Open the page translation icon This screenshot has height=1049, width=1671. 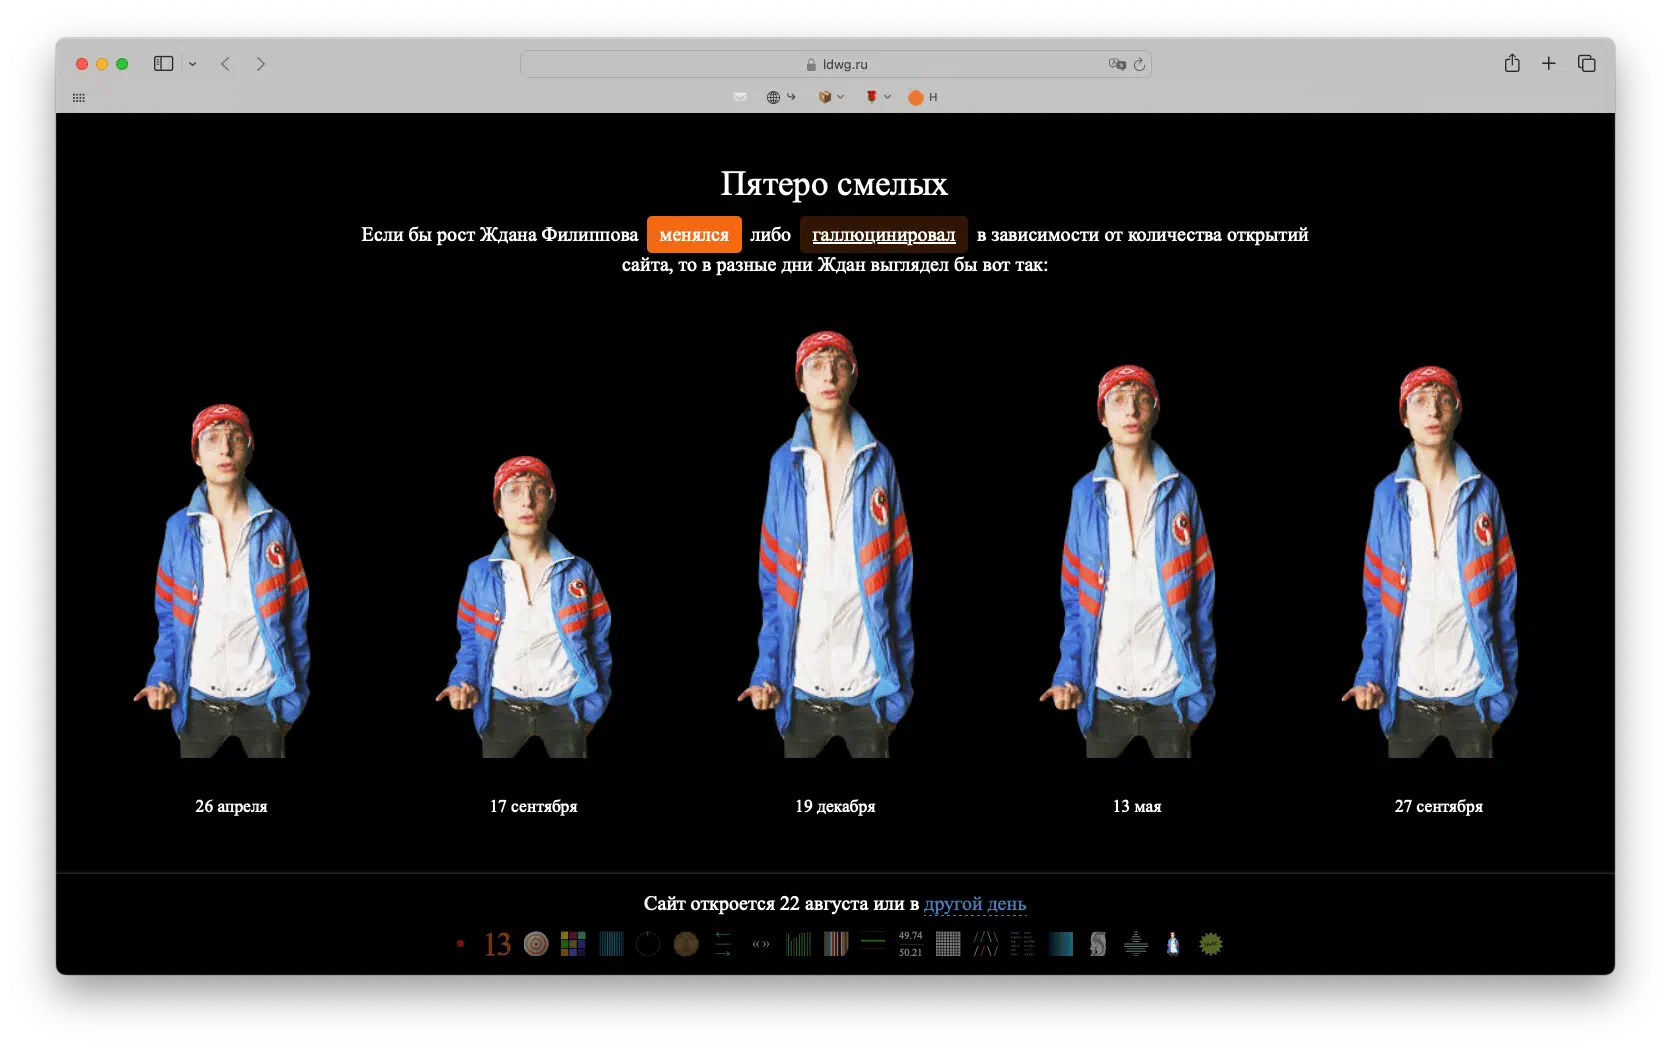[x=1117, y=64]
